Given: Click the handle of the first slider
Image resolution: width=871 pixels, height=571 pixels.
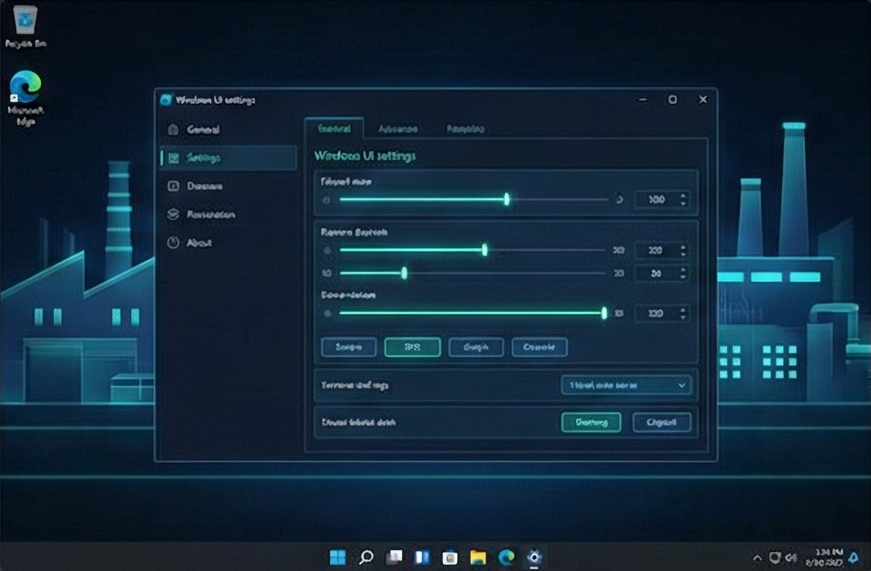Looking at the screenshot, I should (507, 199).
